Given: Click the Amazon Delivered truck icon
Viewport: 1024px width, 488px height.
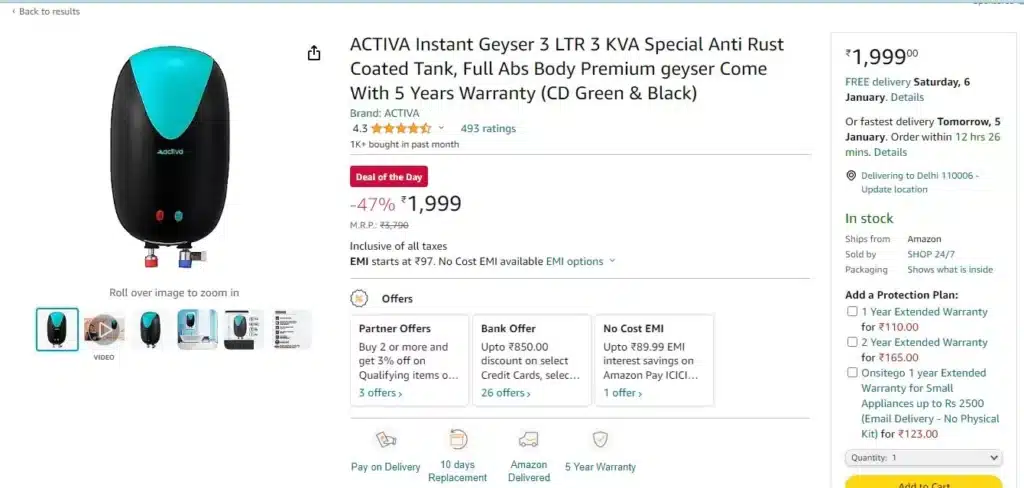Looking at the screenshot, I should tap(528, 439).
